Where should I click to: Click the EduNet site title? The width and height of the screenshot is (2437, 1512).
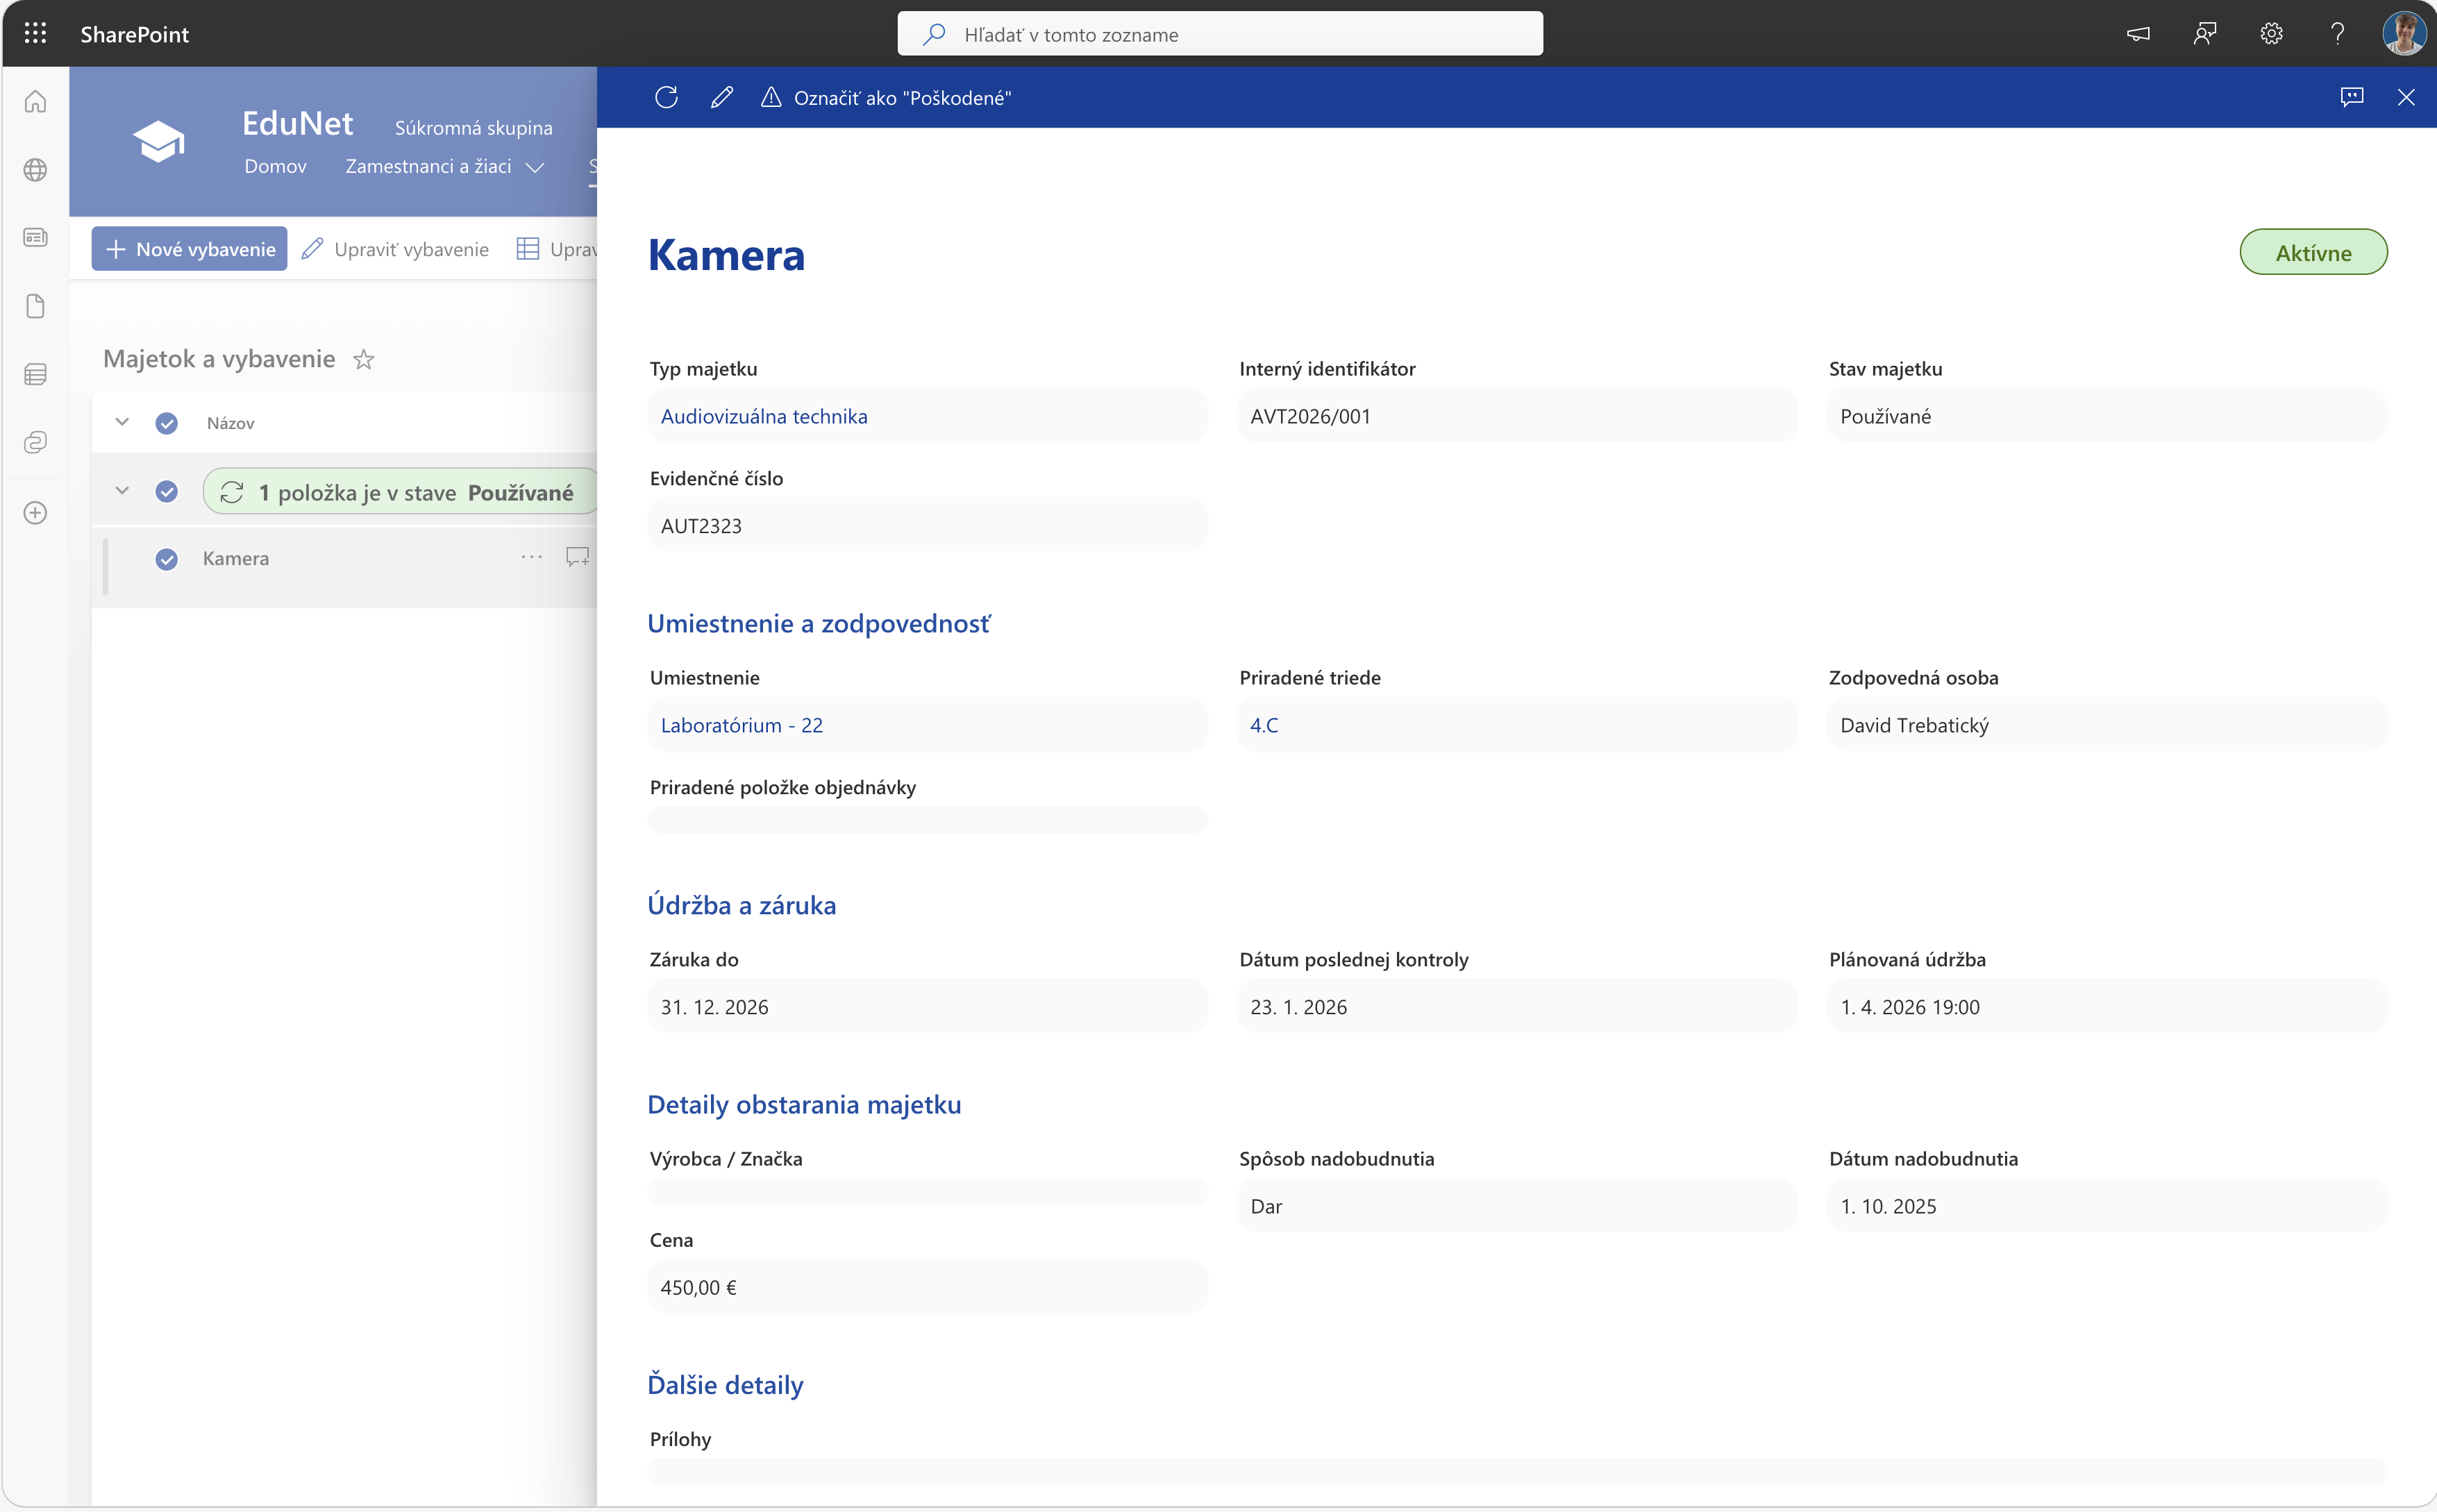pos(297,123)
